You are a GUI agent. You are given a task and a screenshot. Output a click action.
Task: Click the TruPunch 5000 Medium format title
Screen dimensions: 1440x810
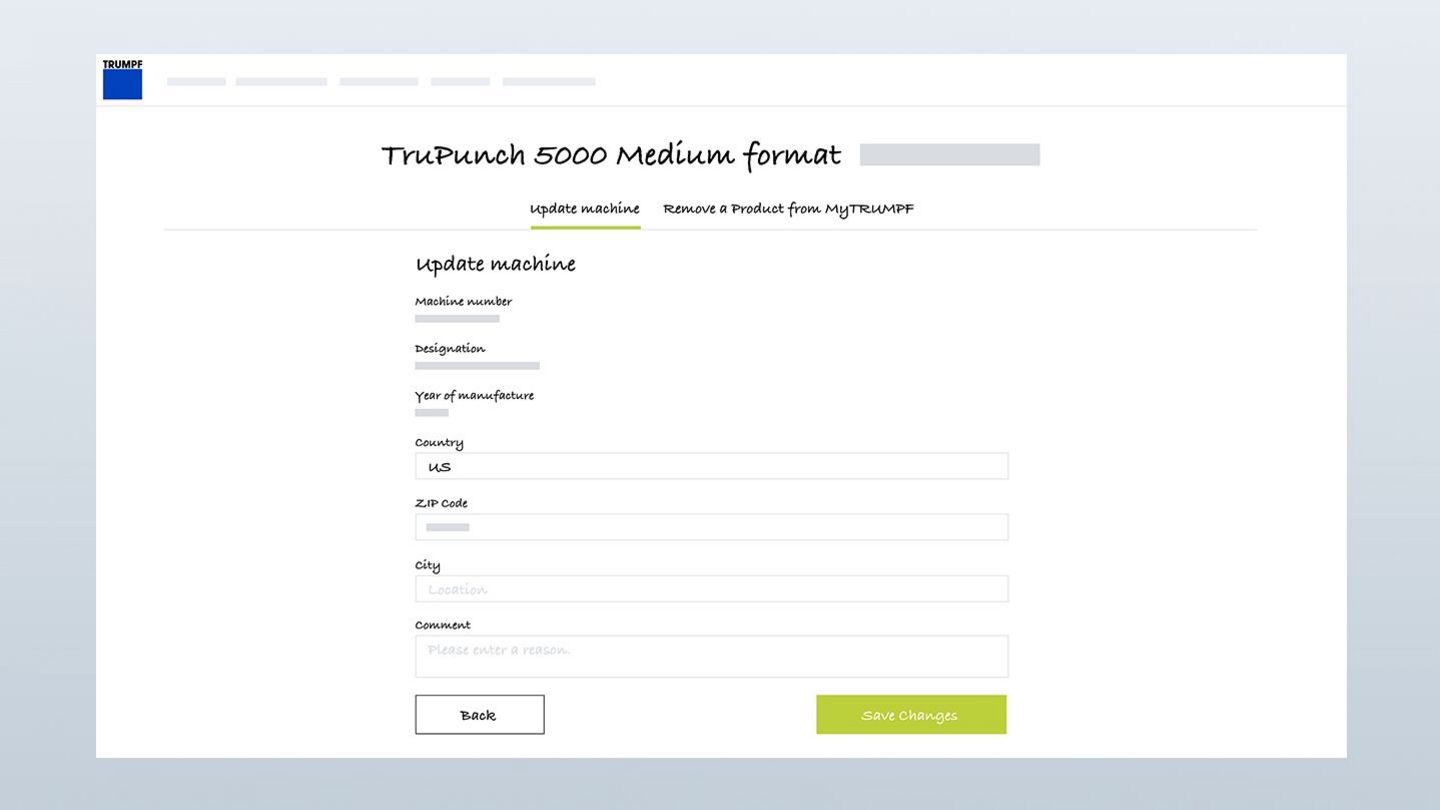pyautogui.click(x=610, y=155)
